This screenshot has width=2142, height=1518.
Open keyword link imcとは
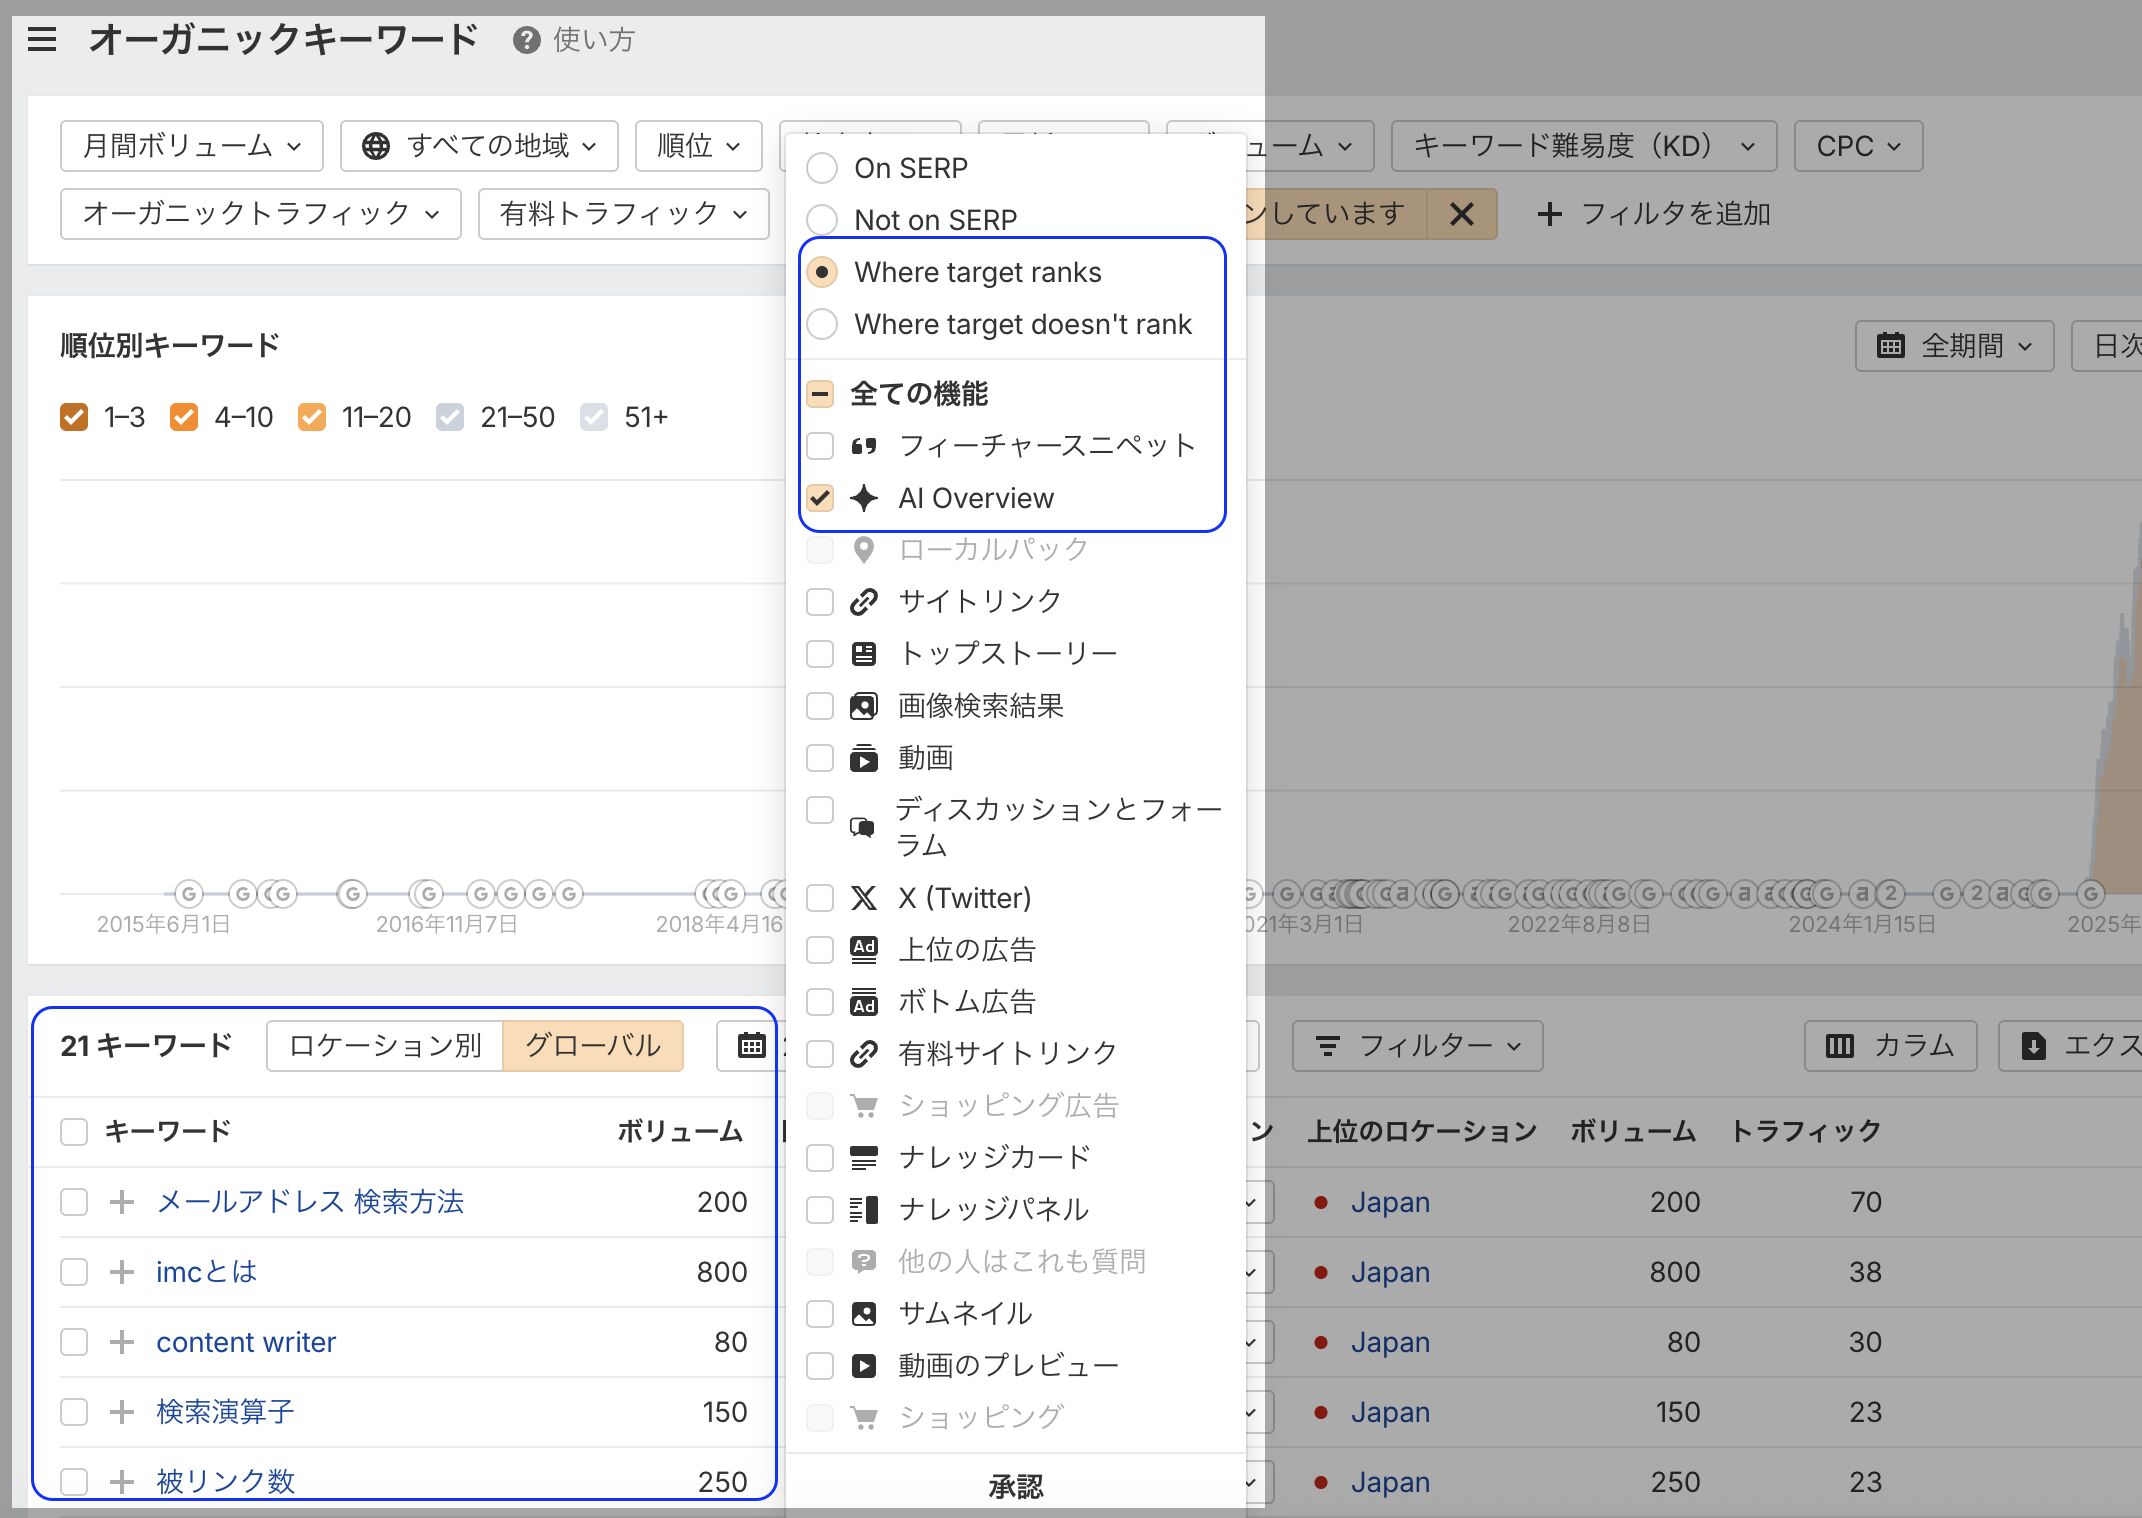click(x=207, y=1272)
